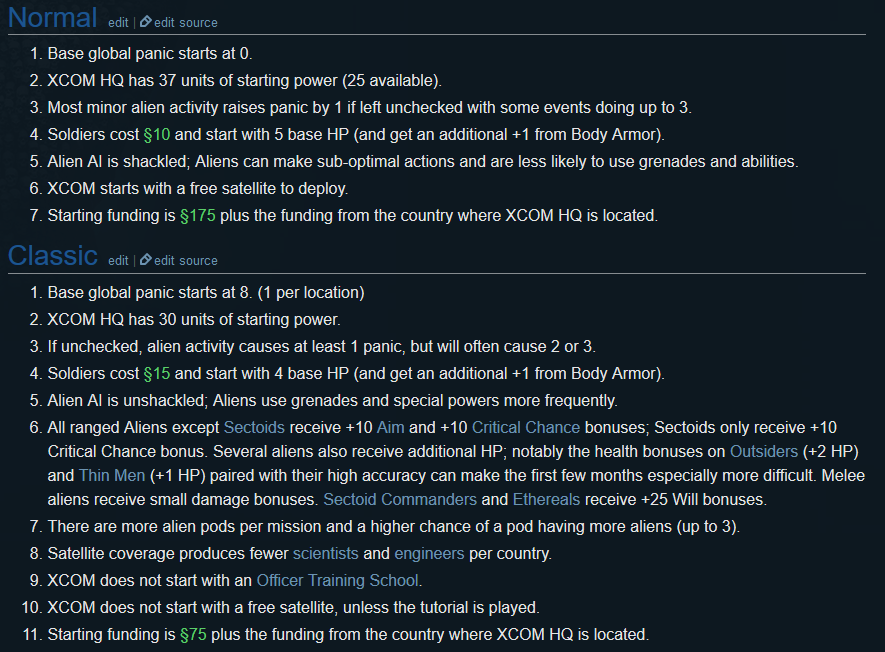
Task: Open the Thin Men link
Action: pyautogui.click(x=112, y=474)
